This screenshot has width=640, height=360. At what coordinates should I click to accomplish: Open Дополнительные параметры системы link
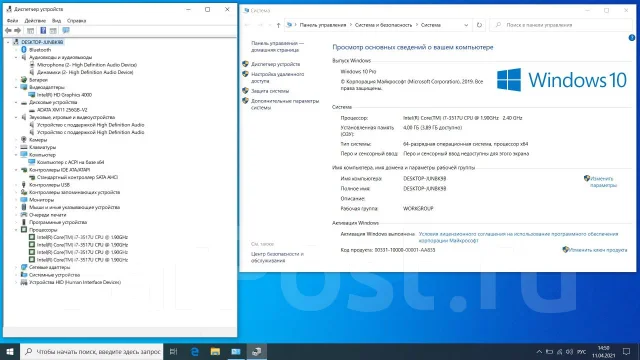(285, 104)
